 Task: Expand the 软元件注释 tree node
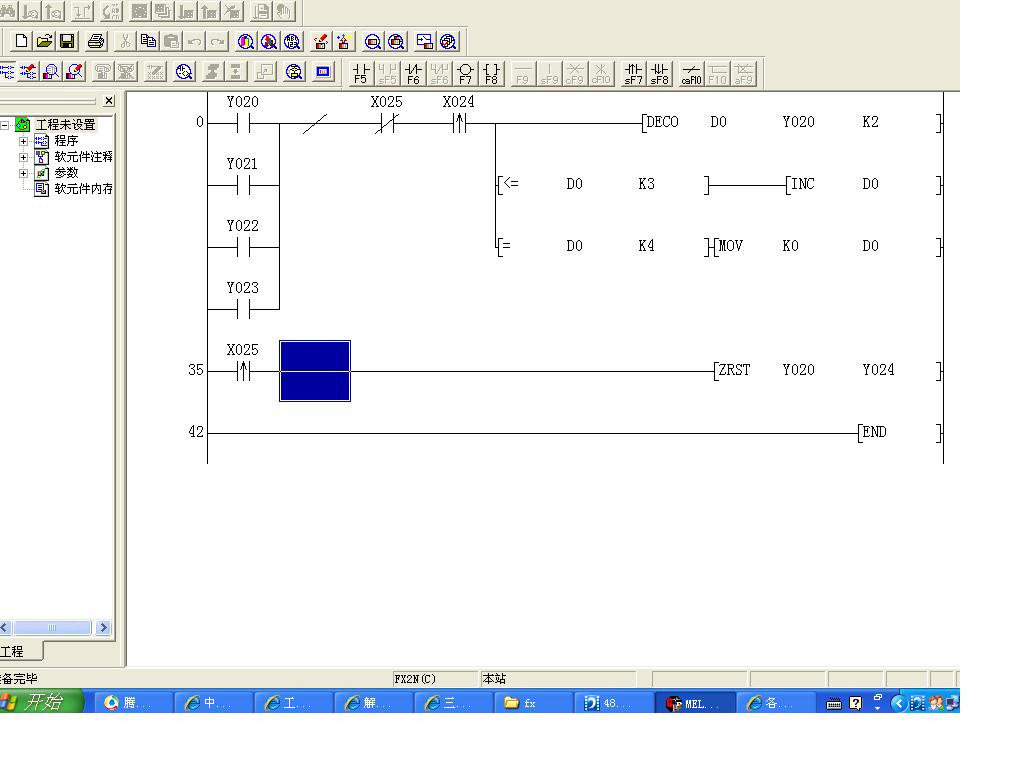[x=24, y=157]
